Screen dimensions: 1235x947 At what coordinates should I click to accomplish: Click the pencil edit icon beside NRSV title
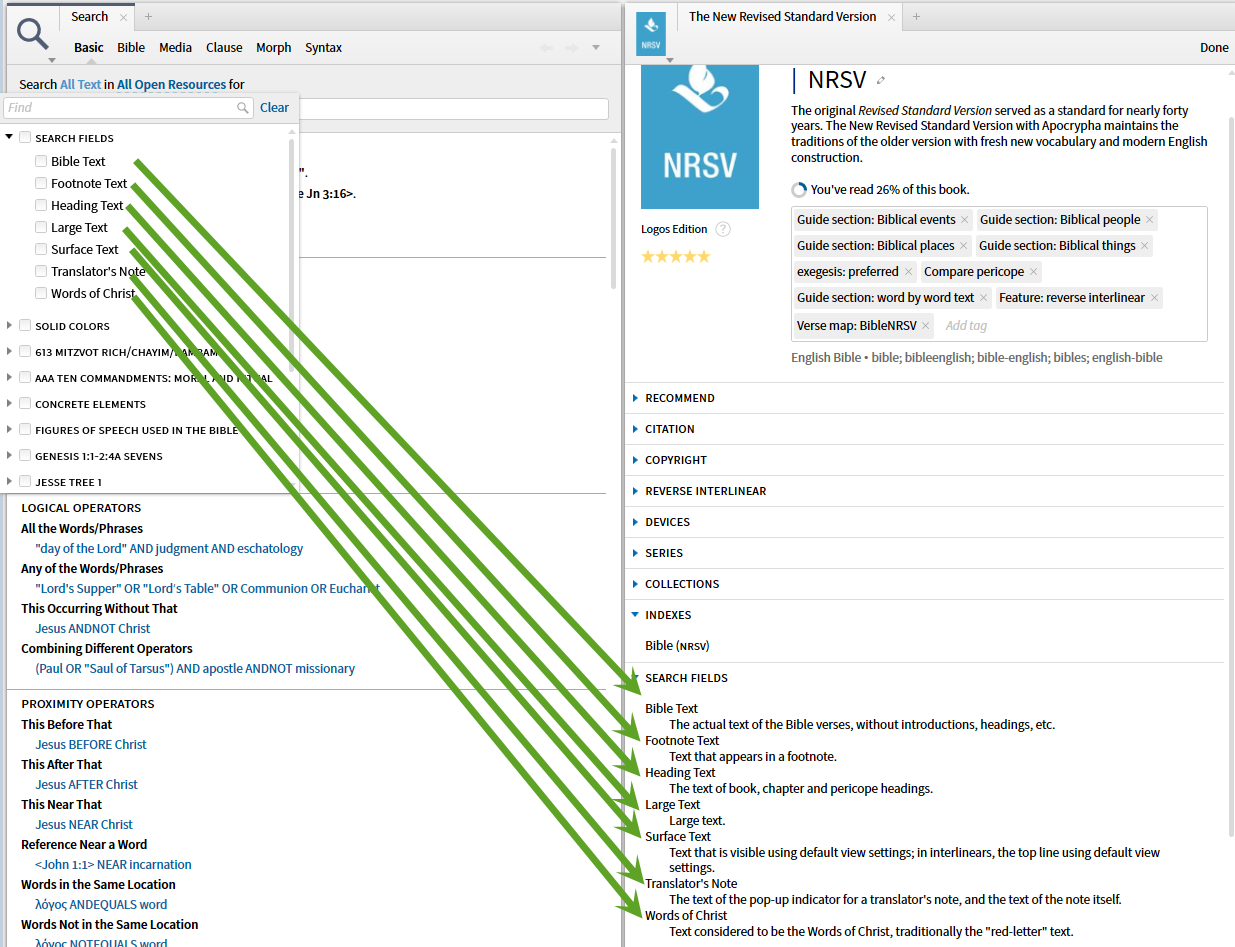click(x=881, y=80)
